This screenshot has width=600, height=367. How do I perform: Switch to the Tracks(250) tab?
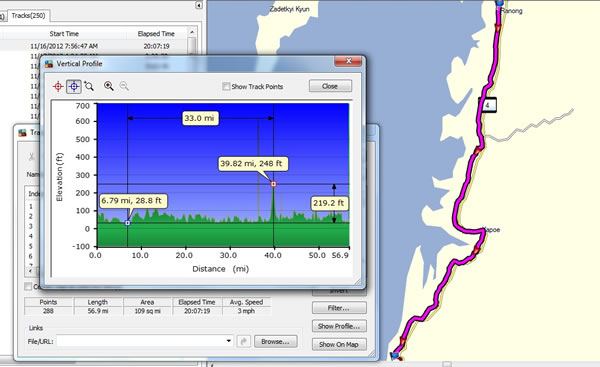[28, 16]
